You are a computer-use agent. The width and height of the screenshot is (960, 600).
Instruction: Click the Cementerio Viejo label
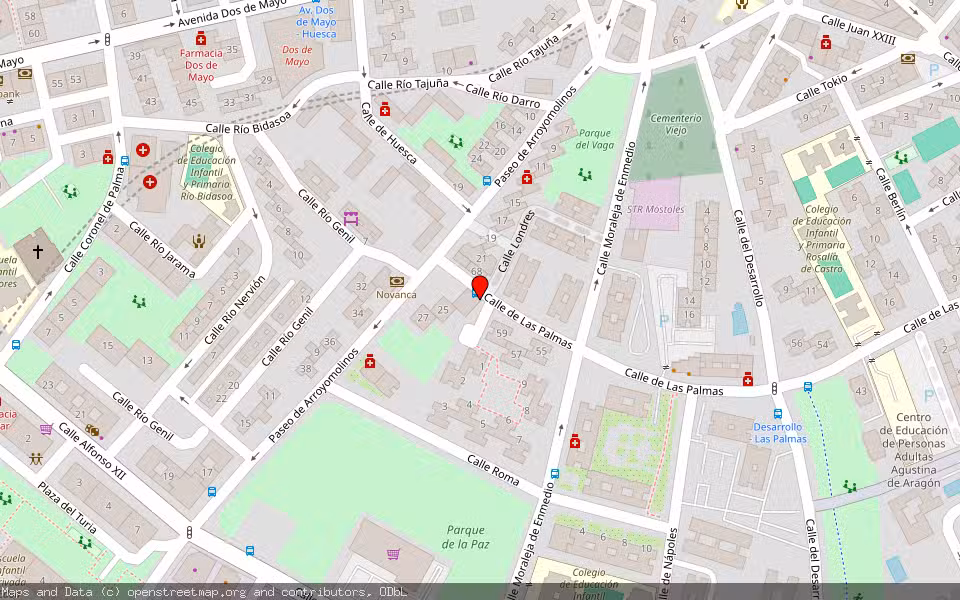pyautogui.click(x=676, y=124)
